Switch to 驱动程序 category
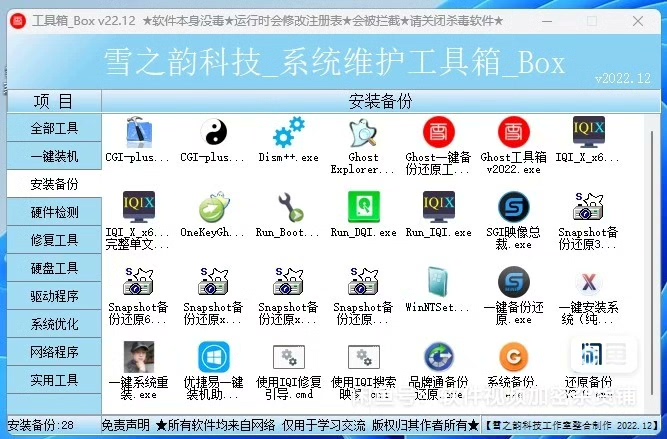 (x=54, y=296)
